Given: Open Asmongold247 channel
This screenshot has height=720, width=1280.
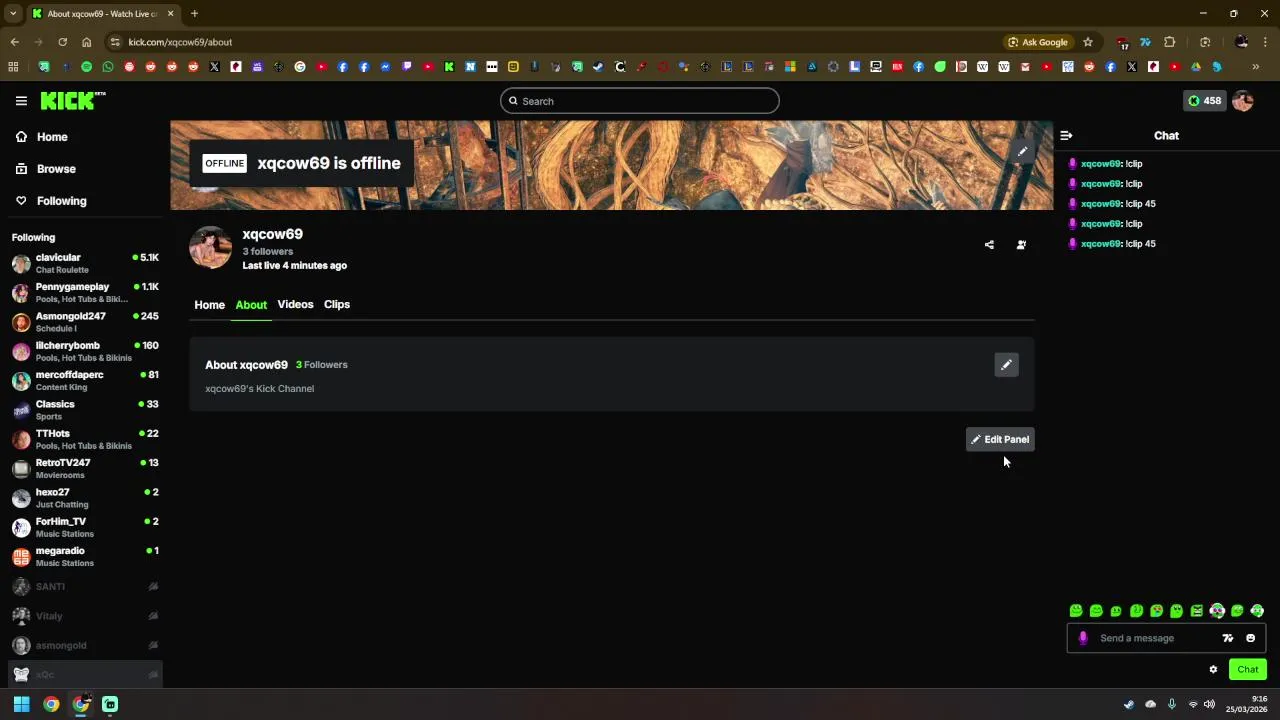Looking at the screenshot, I should point(85,322).
